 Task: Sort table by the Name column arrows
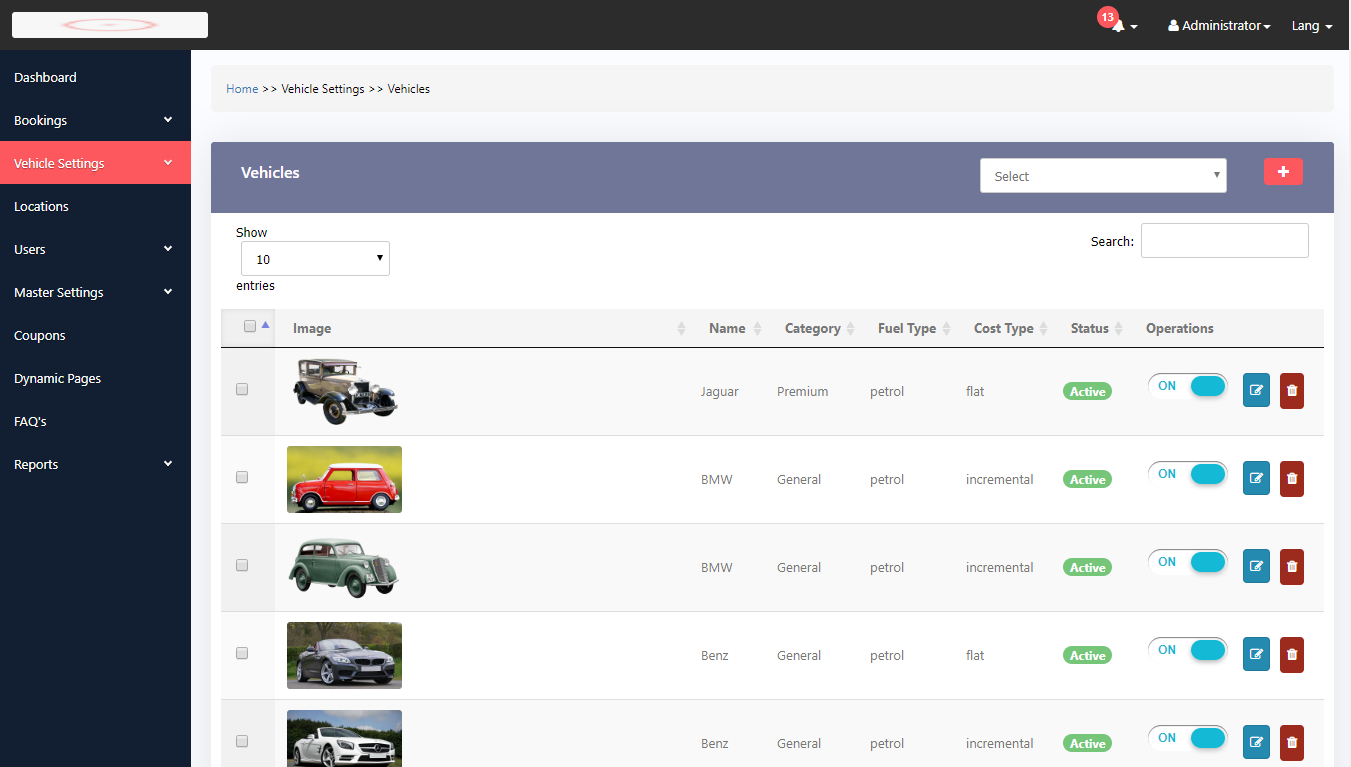pyautogui.click(x=757, y=329)
